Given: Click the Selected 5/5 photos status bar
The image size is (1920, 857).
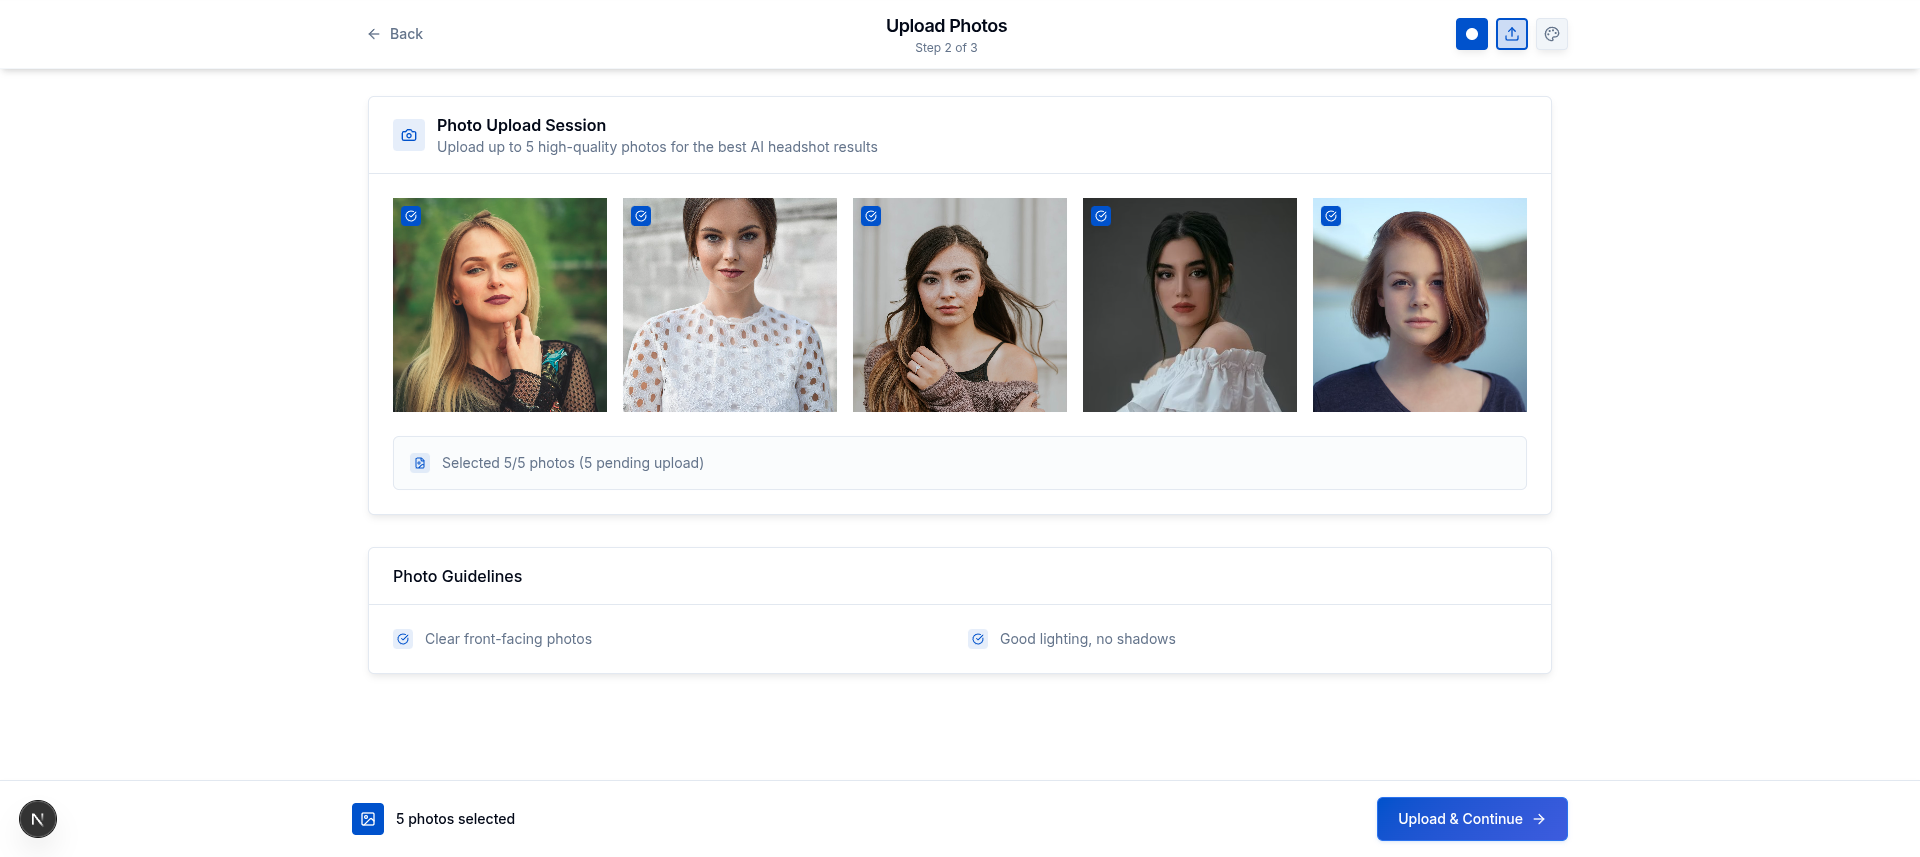Looking at the screenshot, I should click(959, 463).
